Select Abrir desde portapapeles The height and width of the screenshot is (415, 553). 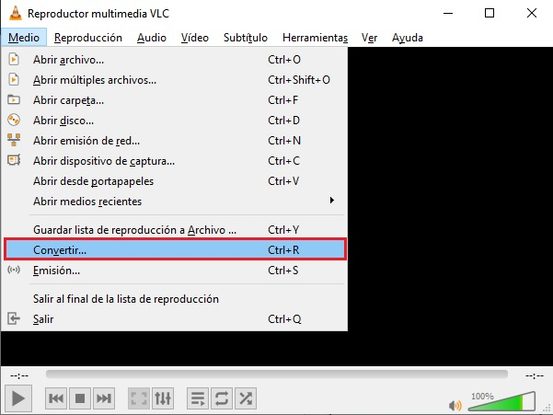(174, 181)
